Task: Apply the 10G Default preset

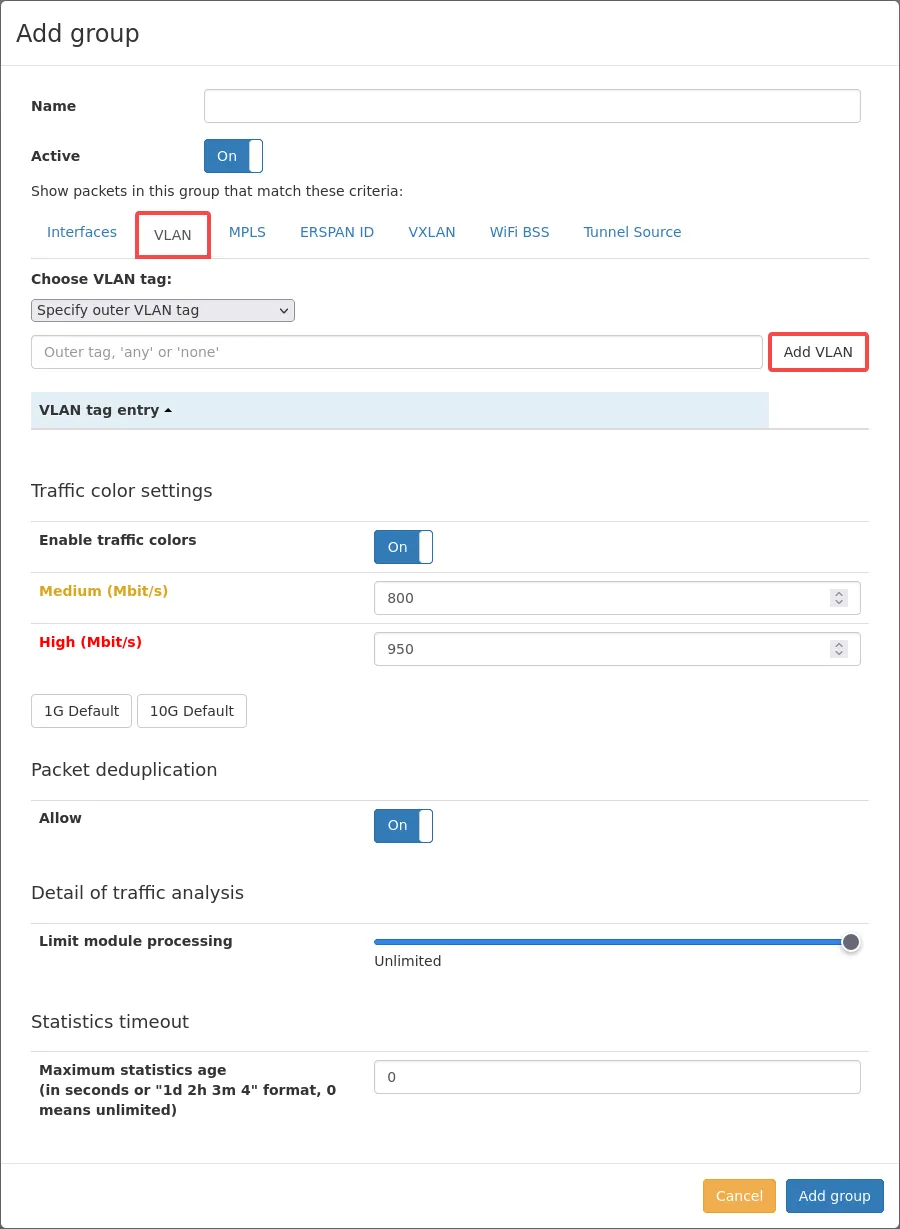Action: (192, 711)
